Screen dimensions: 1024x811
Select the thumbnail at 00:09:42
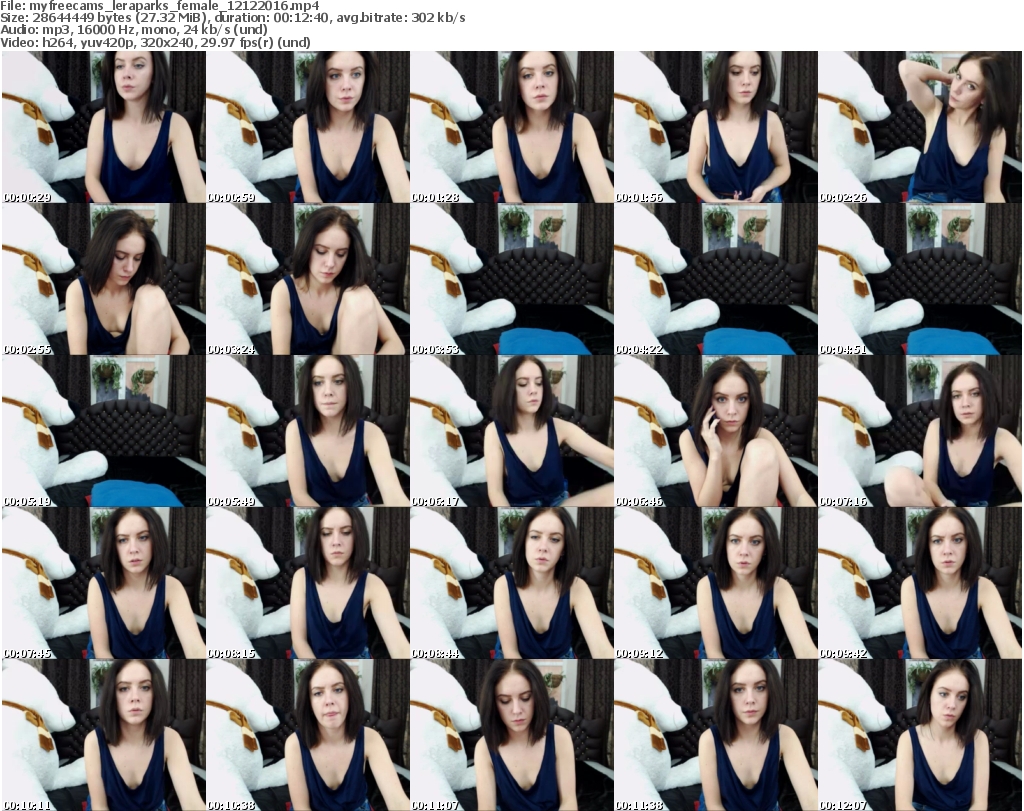click(920, 583)
